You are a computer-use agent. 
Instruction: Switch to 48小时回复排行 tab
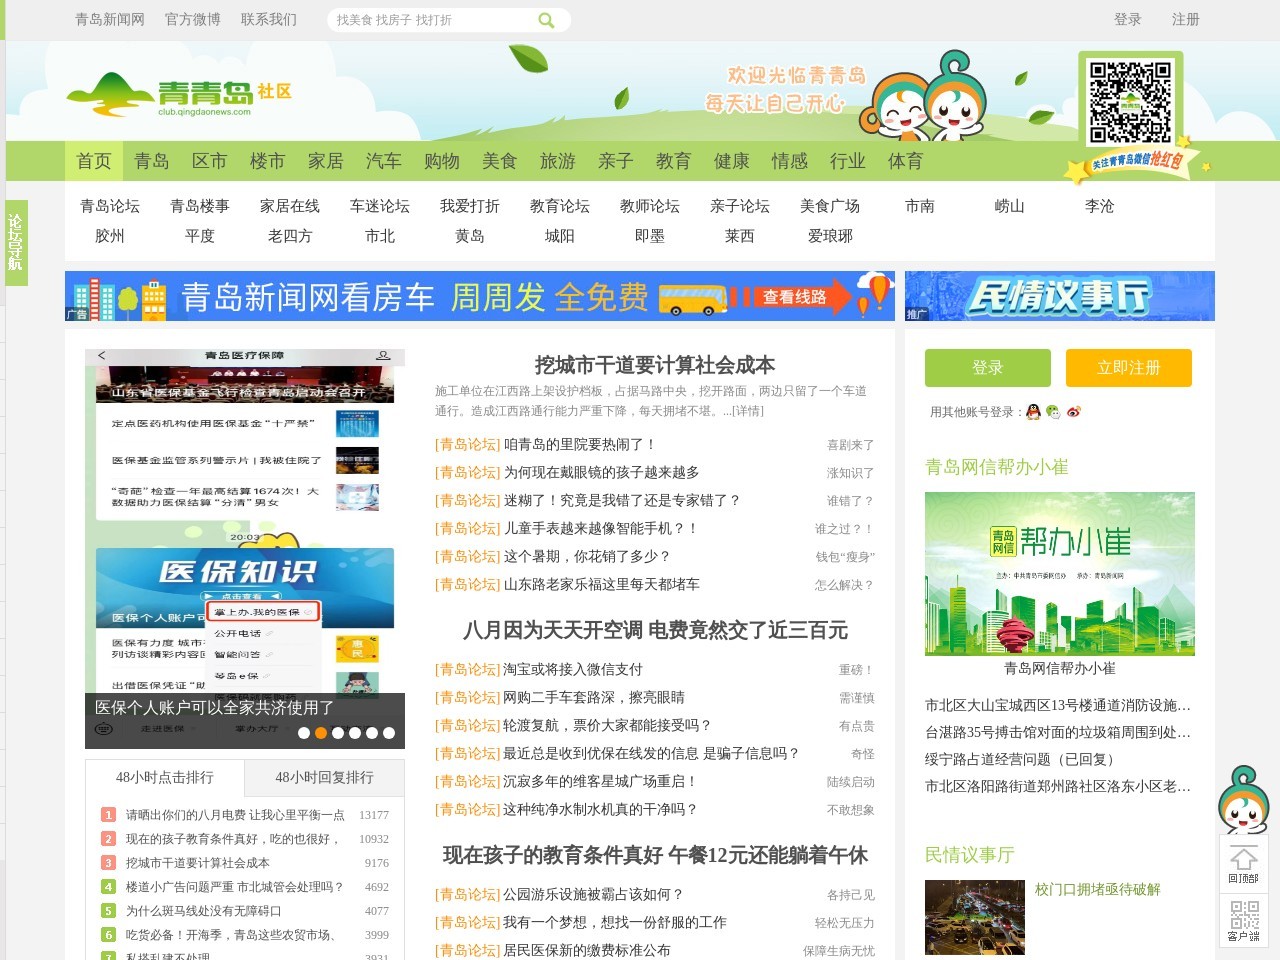point(324,777)
